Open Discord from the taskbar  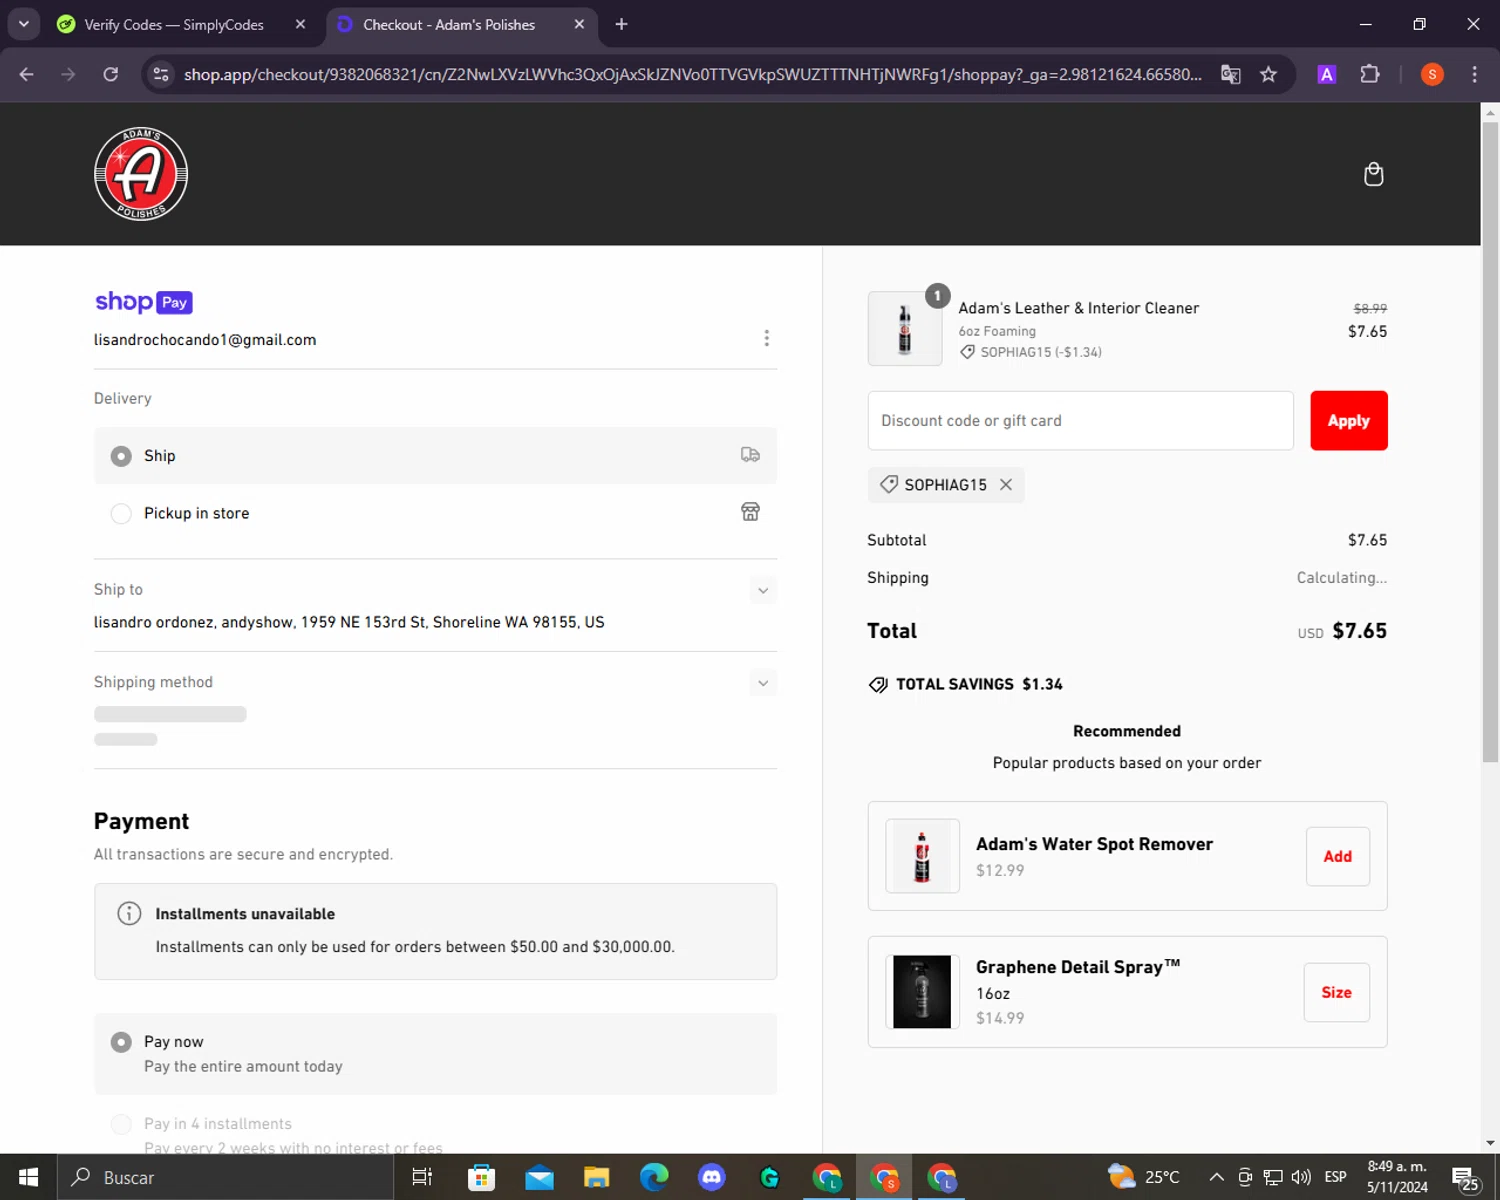click(712, 1177)
